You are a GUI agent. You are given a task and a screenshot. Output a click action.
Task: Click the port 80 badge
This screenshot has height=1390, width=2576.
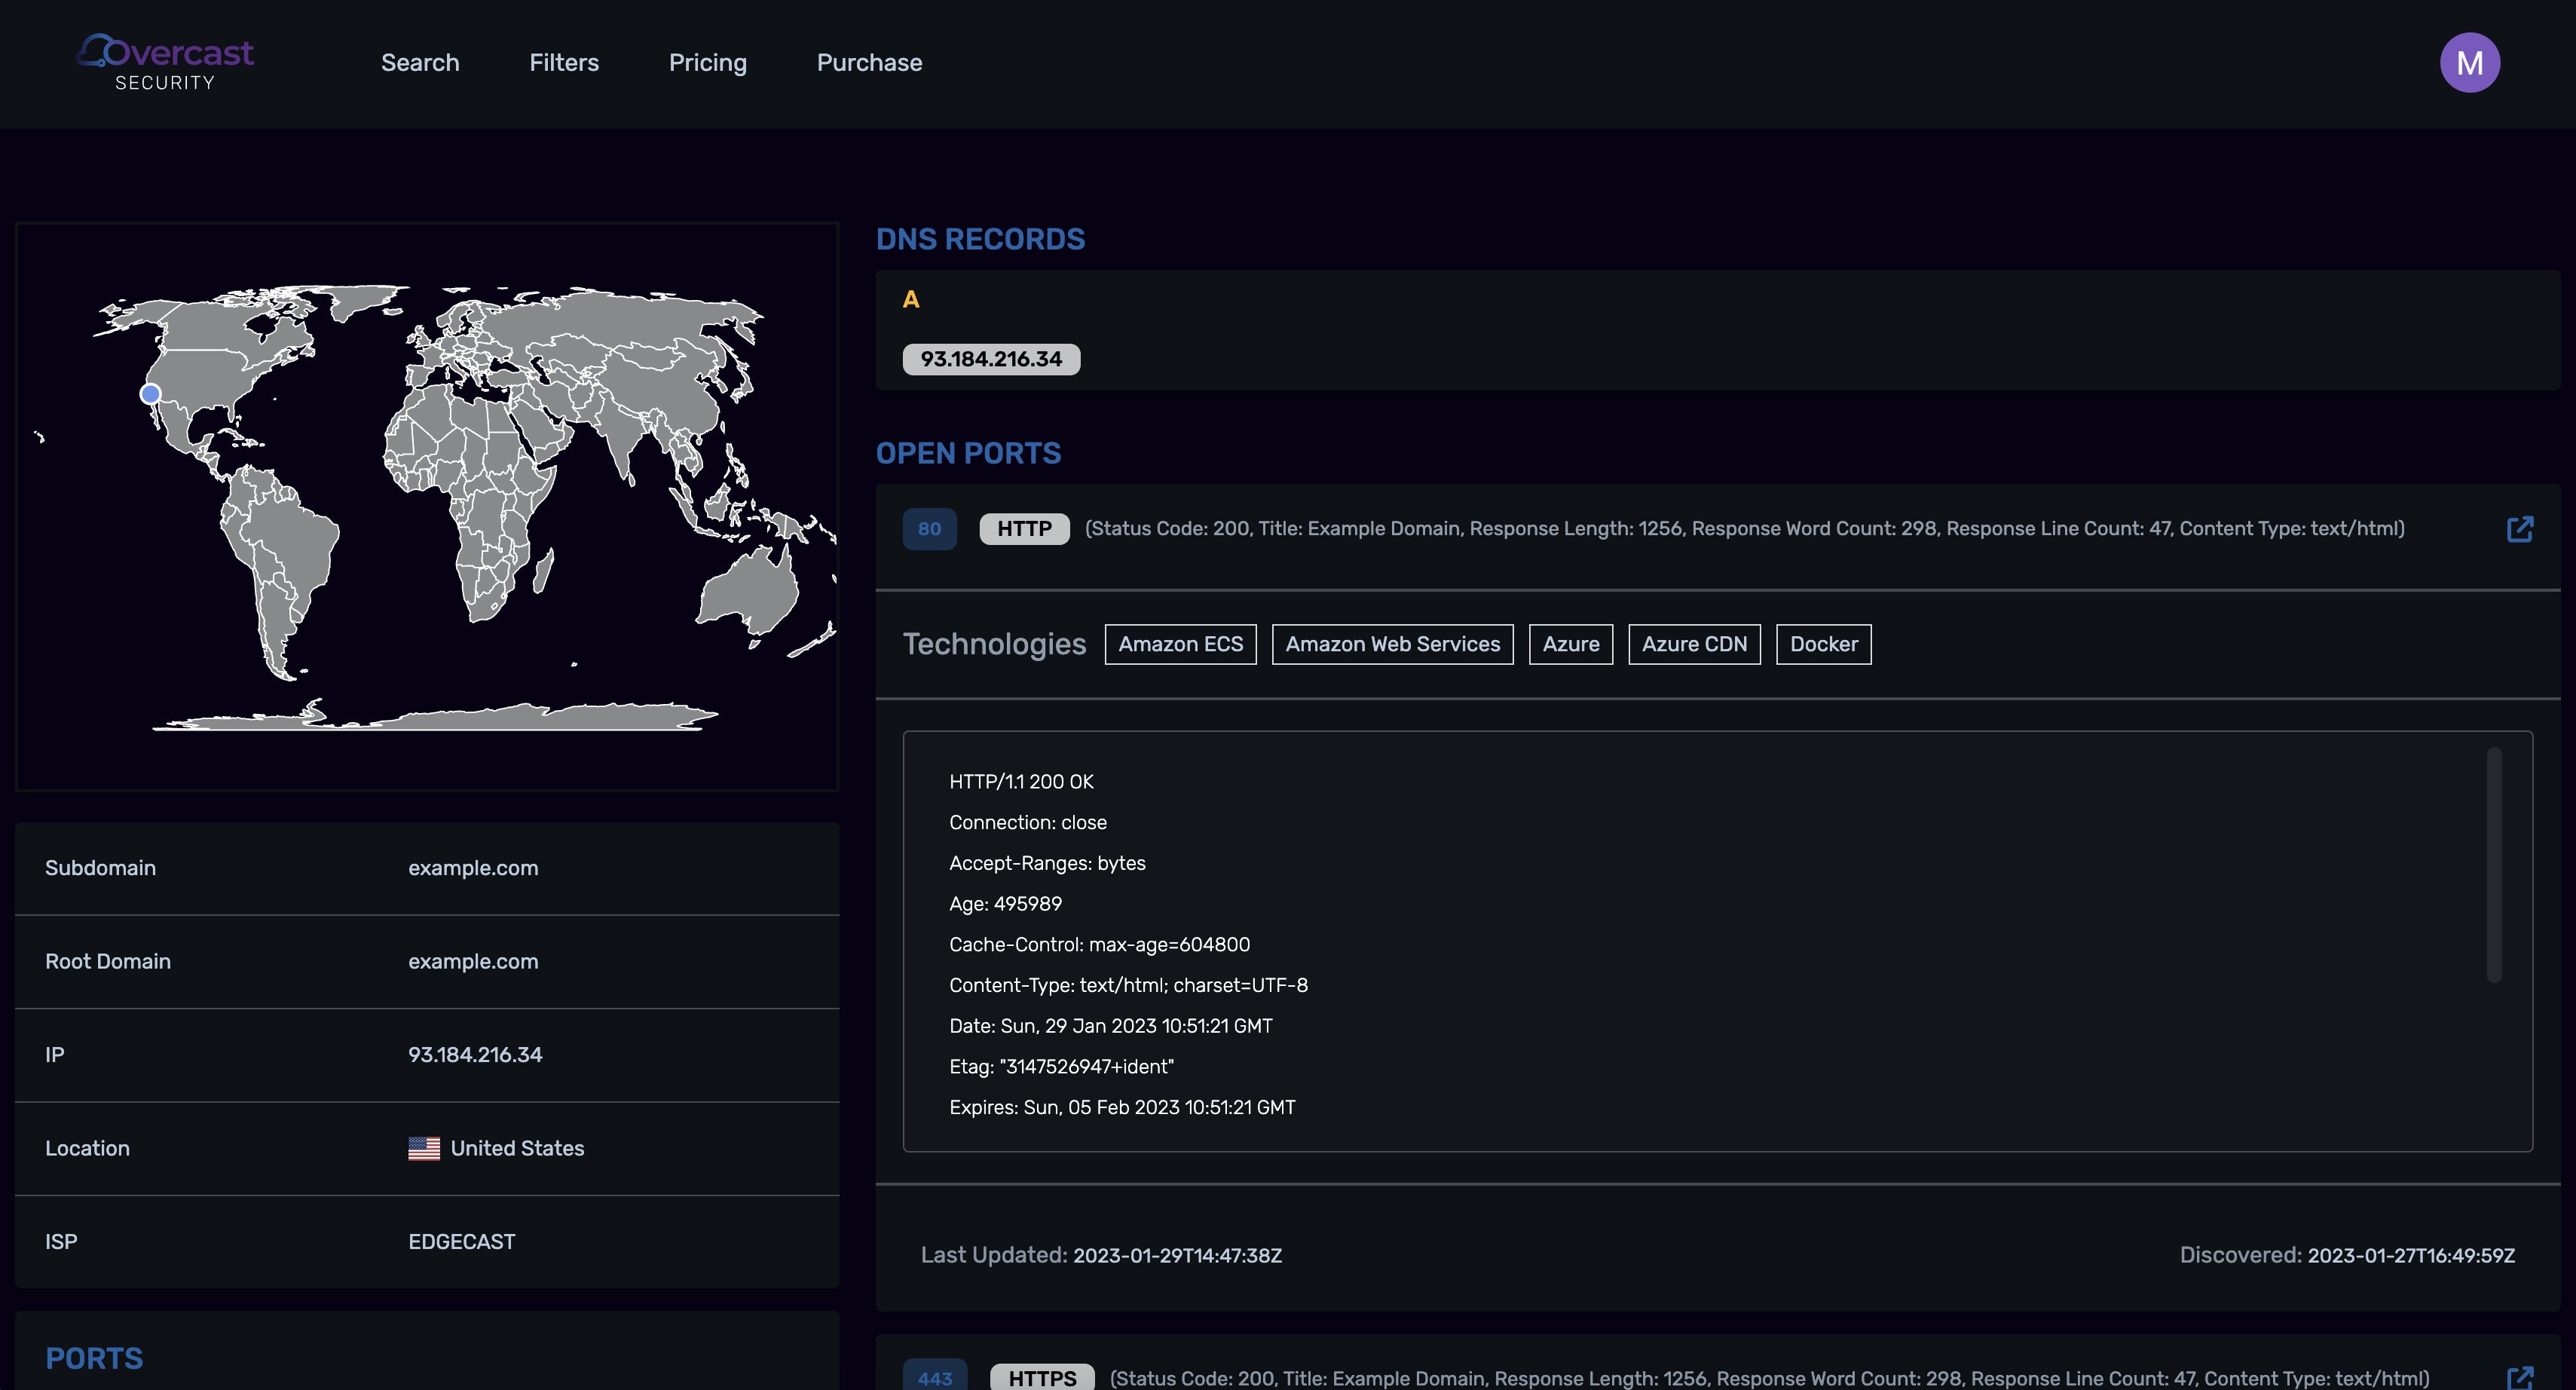pyautogui.click(x=929, y=529)
